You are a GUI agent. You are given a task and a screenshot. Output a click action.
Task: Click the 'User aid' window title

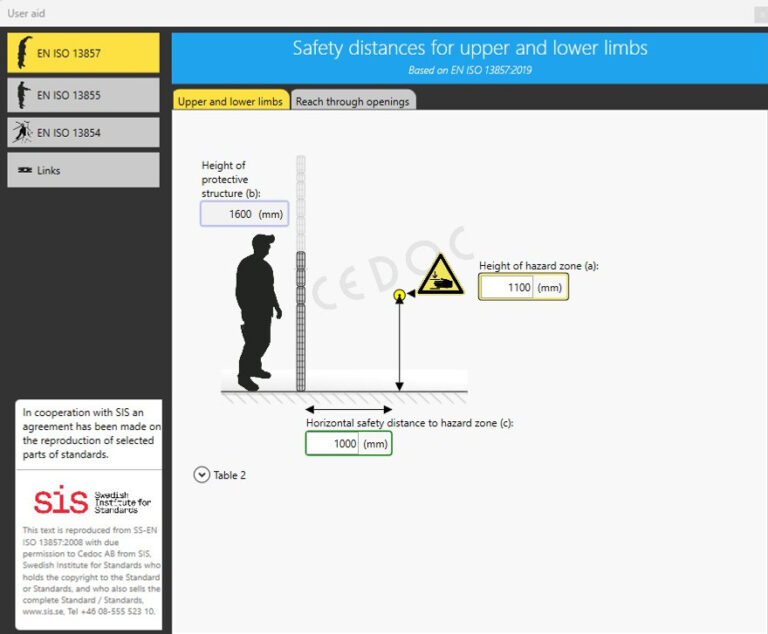pos(26,13)
